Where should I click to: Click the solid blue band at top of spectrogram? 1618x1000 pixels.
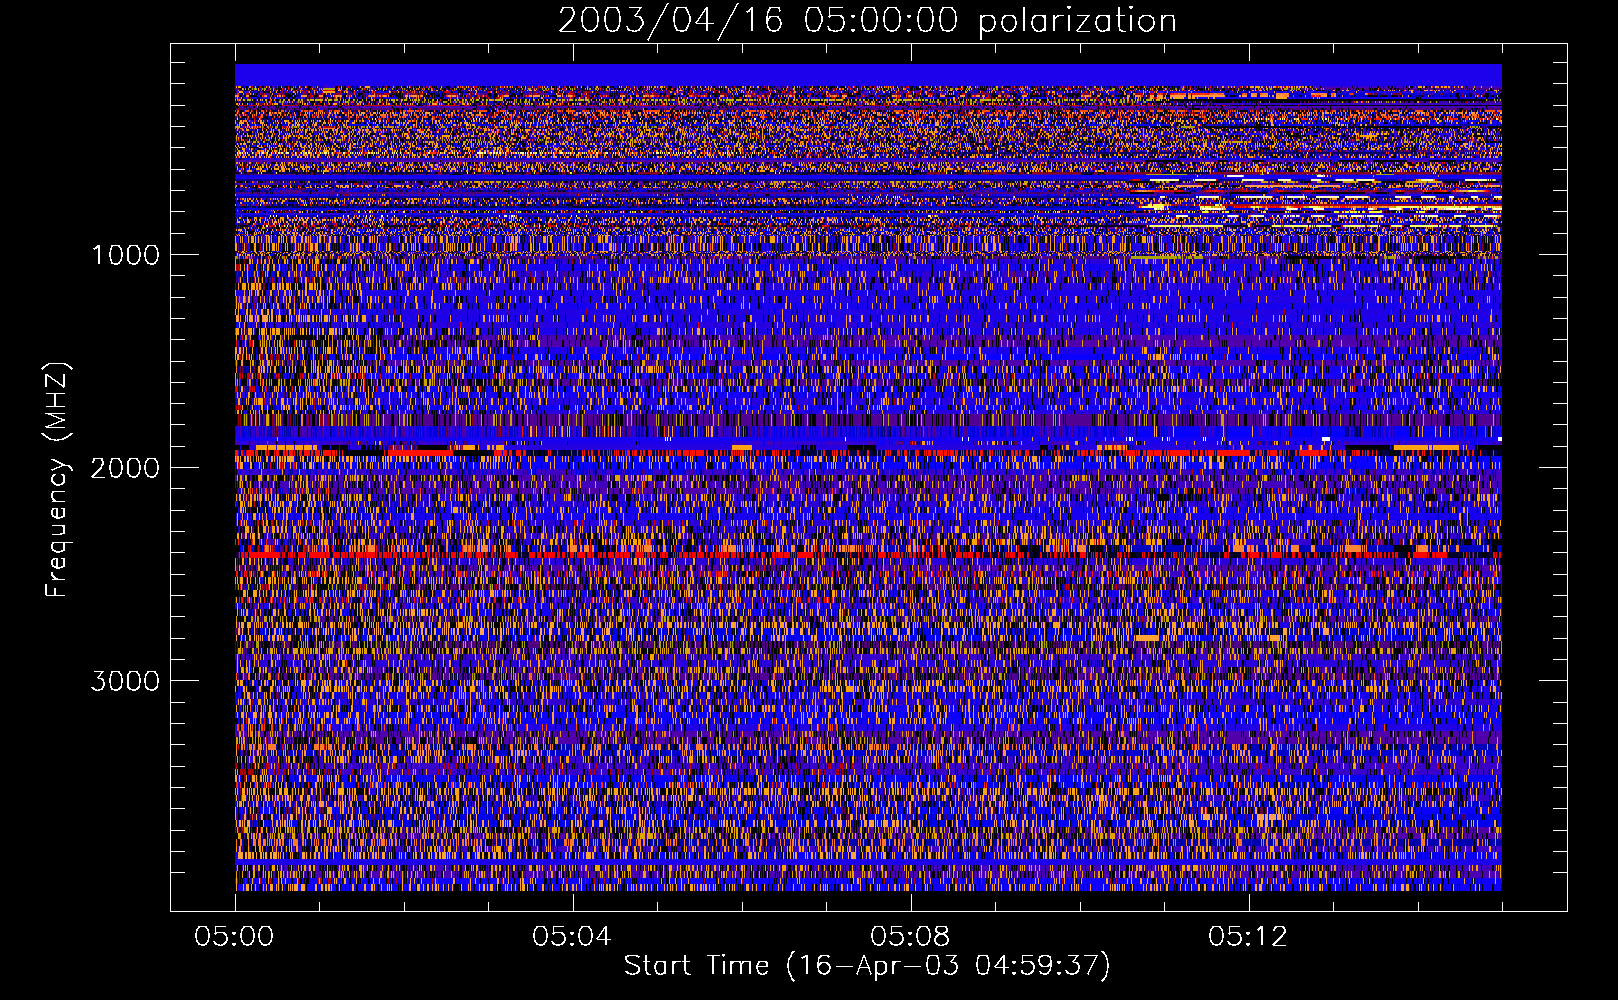click(868, 75)
